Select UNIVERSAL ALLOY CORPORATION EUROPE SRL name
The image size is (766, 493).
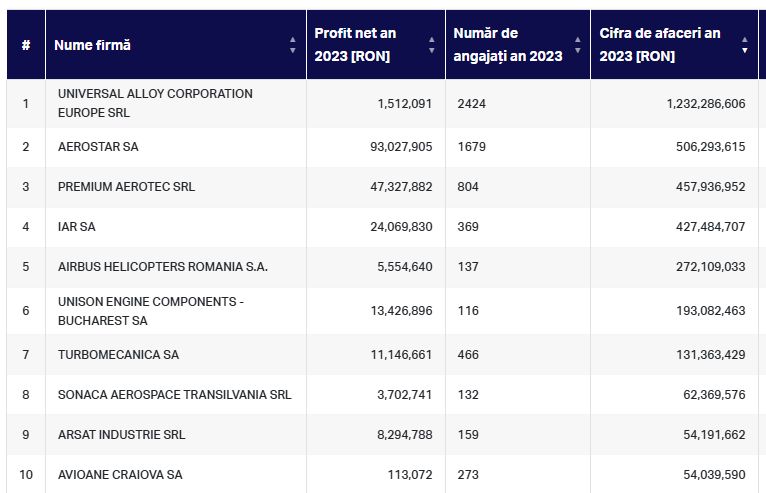click(155, 103)
